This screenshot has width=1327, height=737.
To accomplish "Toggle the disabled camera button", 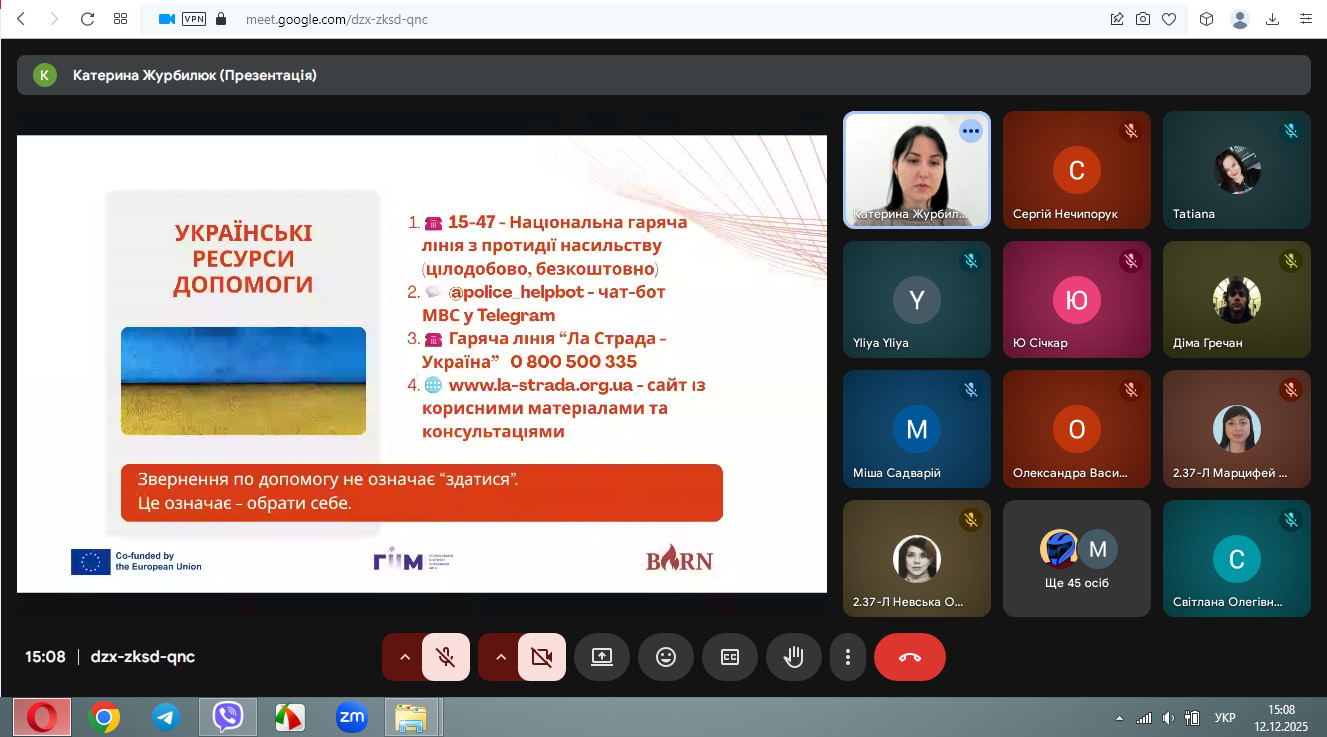I will tap(542, 657).
